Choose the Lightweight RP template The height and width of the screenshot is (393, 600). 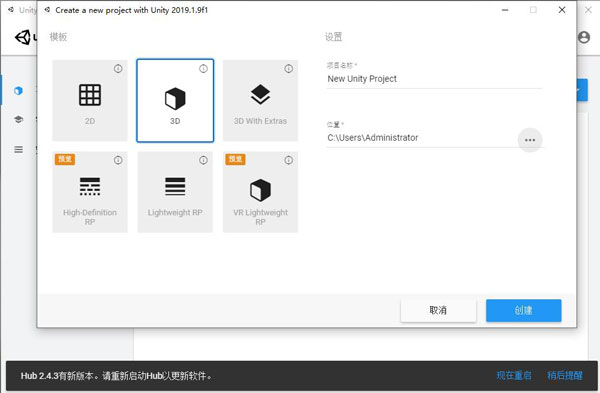coord(175,192)
